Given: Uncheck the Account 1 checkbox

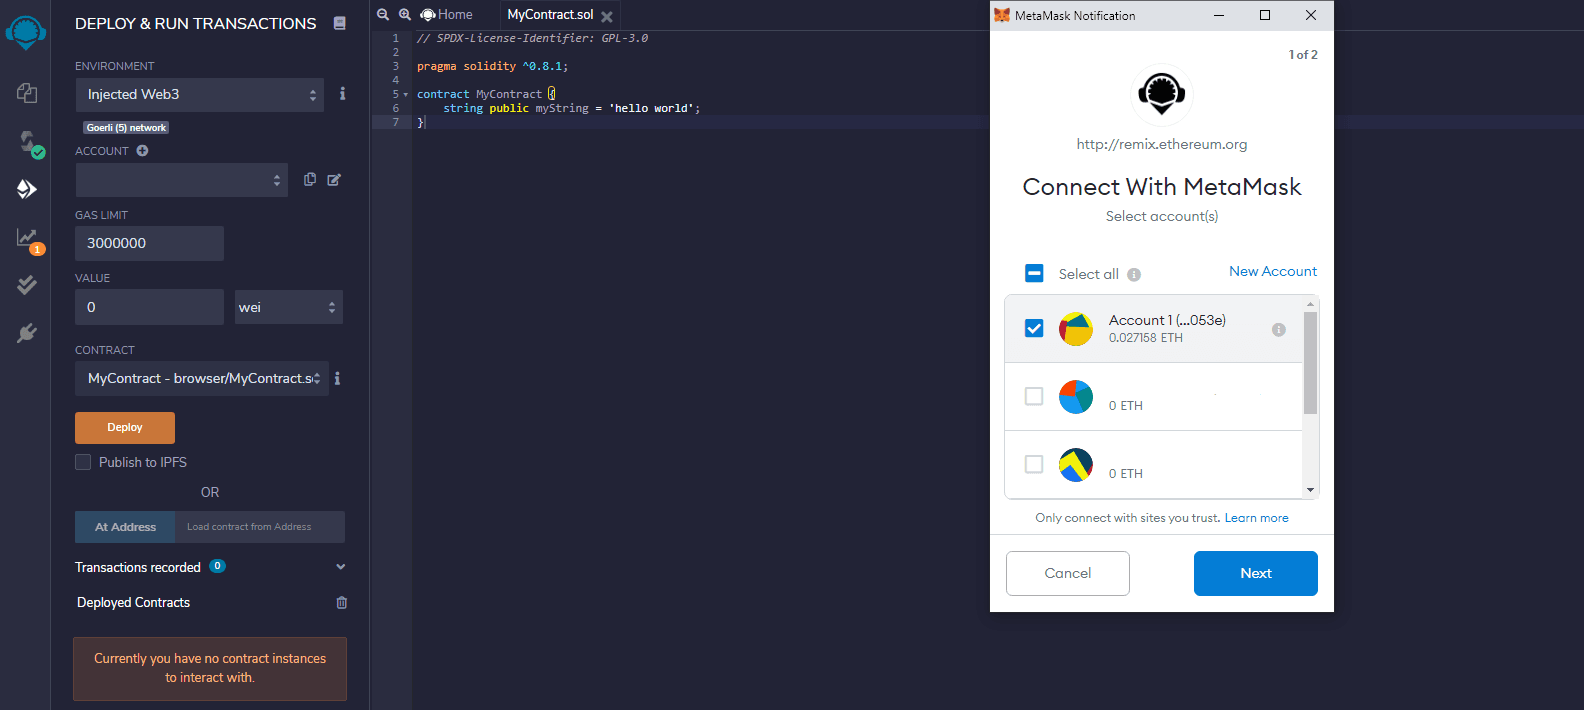Looking at the screenshot, I should click(1034, 328).
